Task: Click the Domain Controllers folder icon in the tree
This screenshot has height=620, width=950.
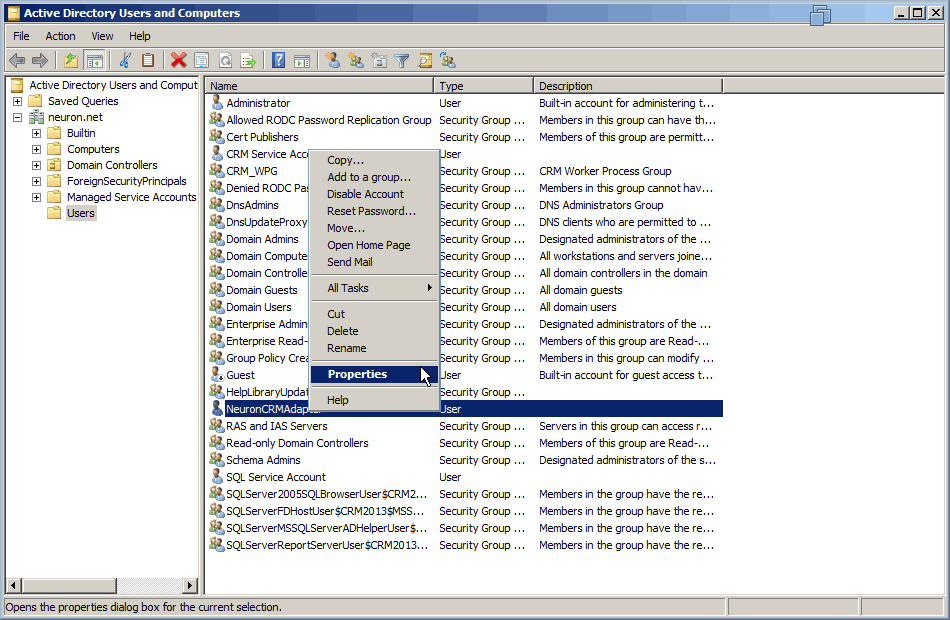Action: pyautogui.click(x=55, y=165)
